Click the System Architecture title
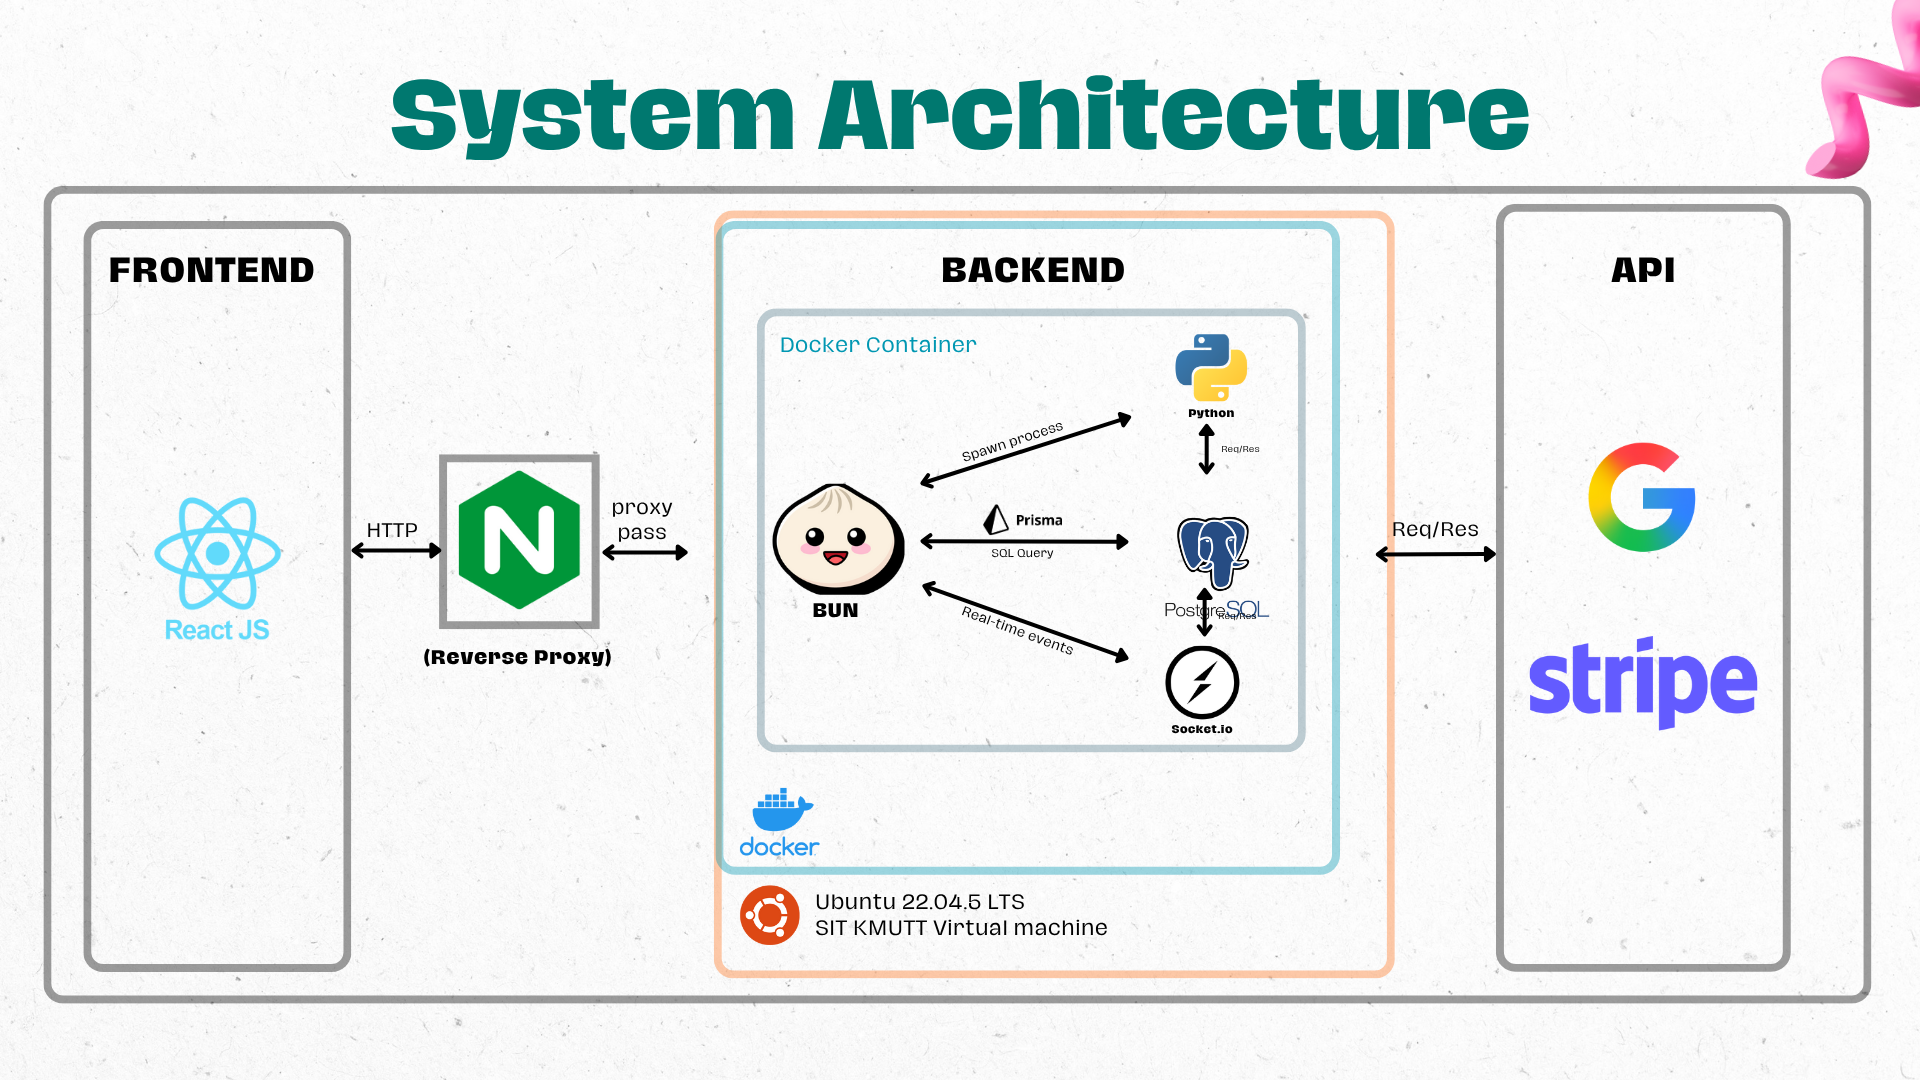Screen dimensions: 1920x1080 click(x=960, y=115)
